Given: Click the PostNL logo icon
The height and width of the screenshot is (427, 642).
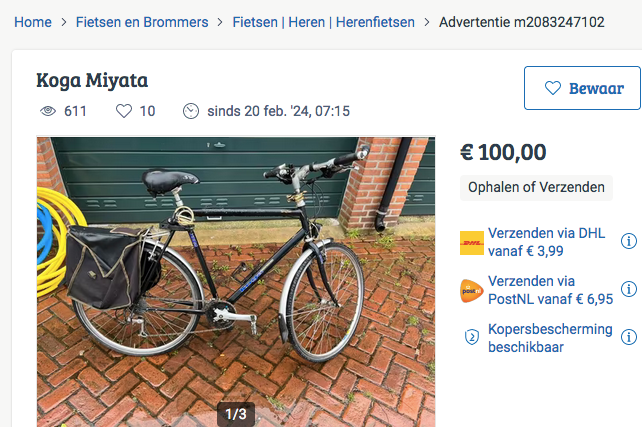Looking at the screenshot, I should pyautogui.click(x=472, y=291).
